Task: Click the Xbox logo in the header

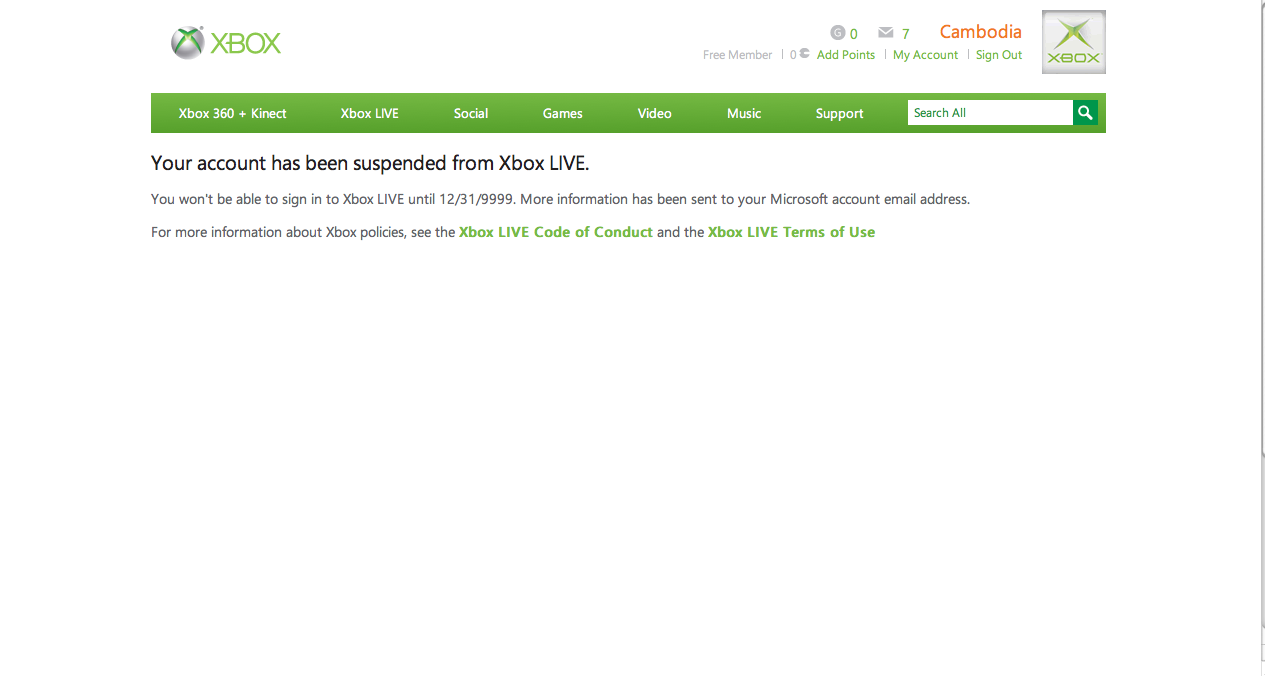Action: 226,43
